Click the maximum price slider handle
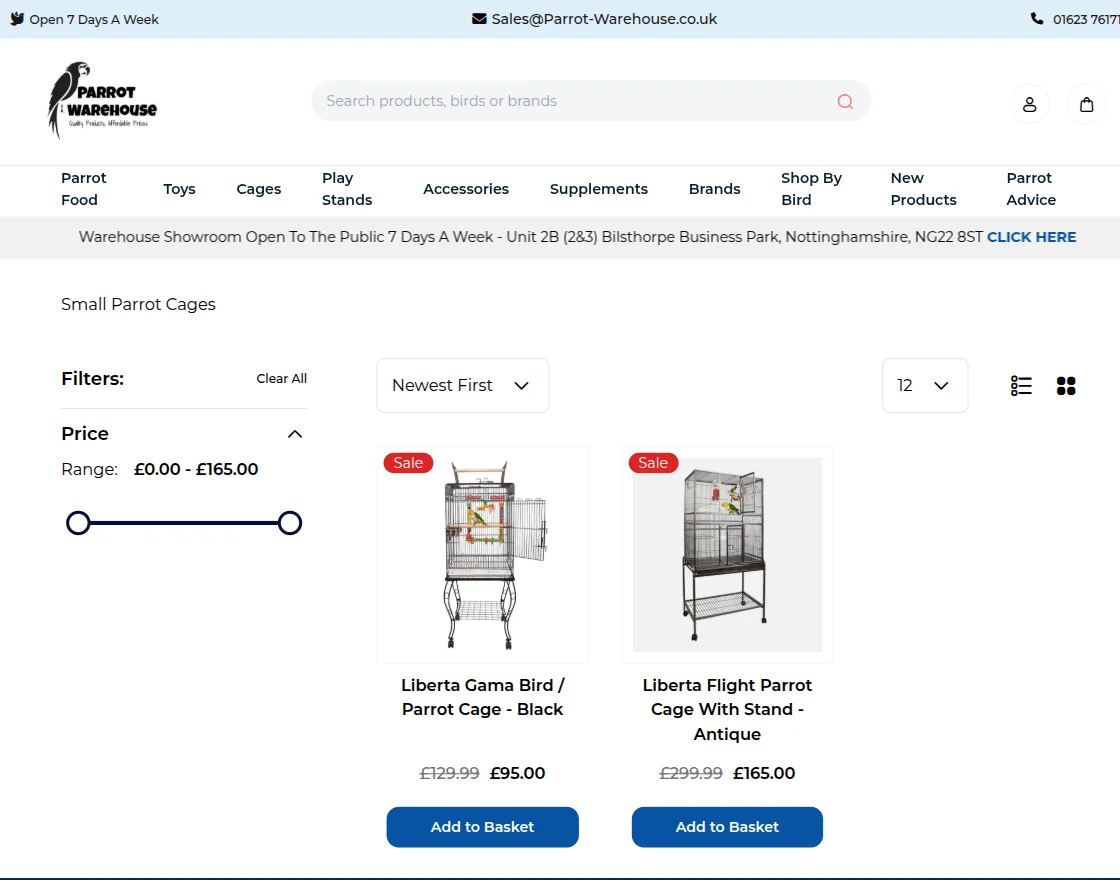Viewport: 1120px width, 880px height. [289, 523]
